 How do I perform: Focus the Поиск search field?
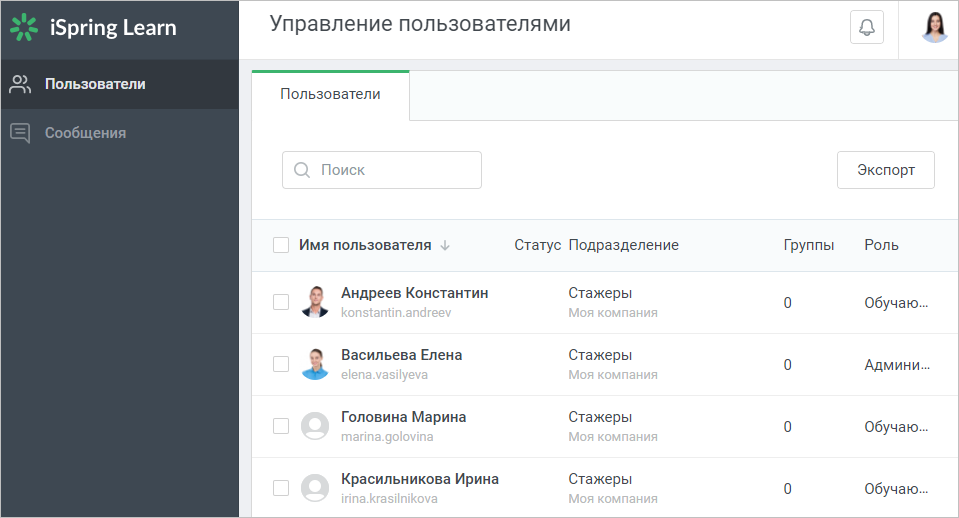pyautogui.click(x=382, y=170)
